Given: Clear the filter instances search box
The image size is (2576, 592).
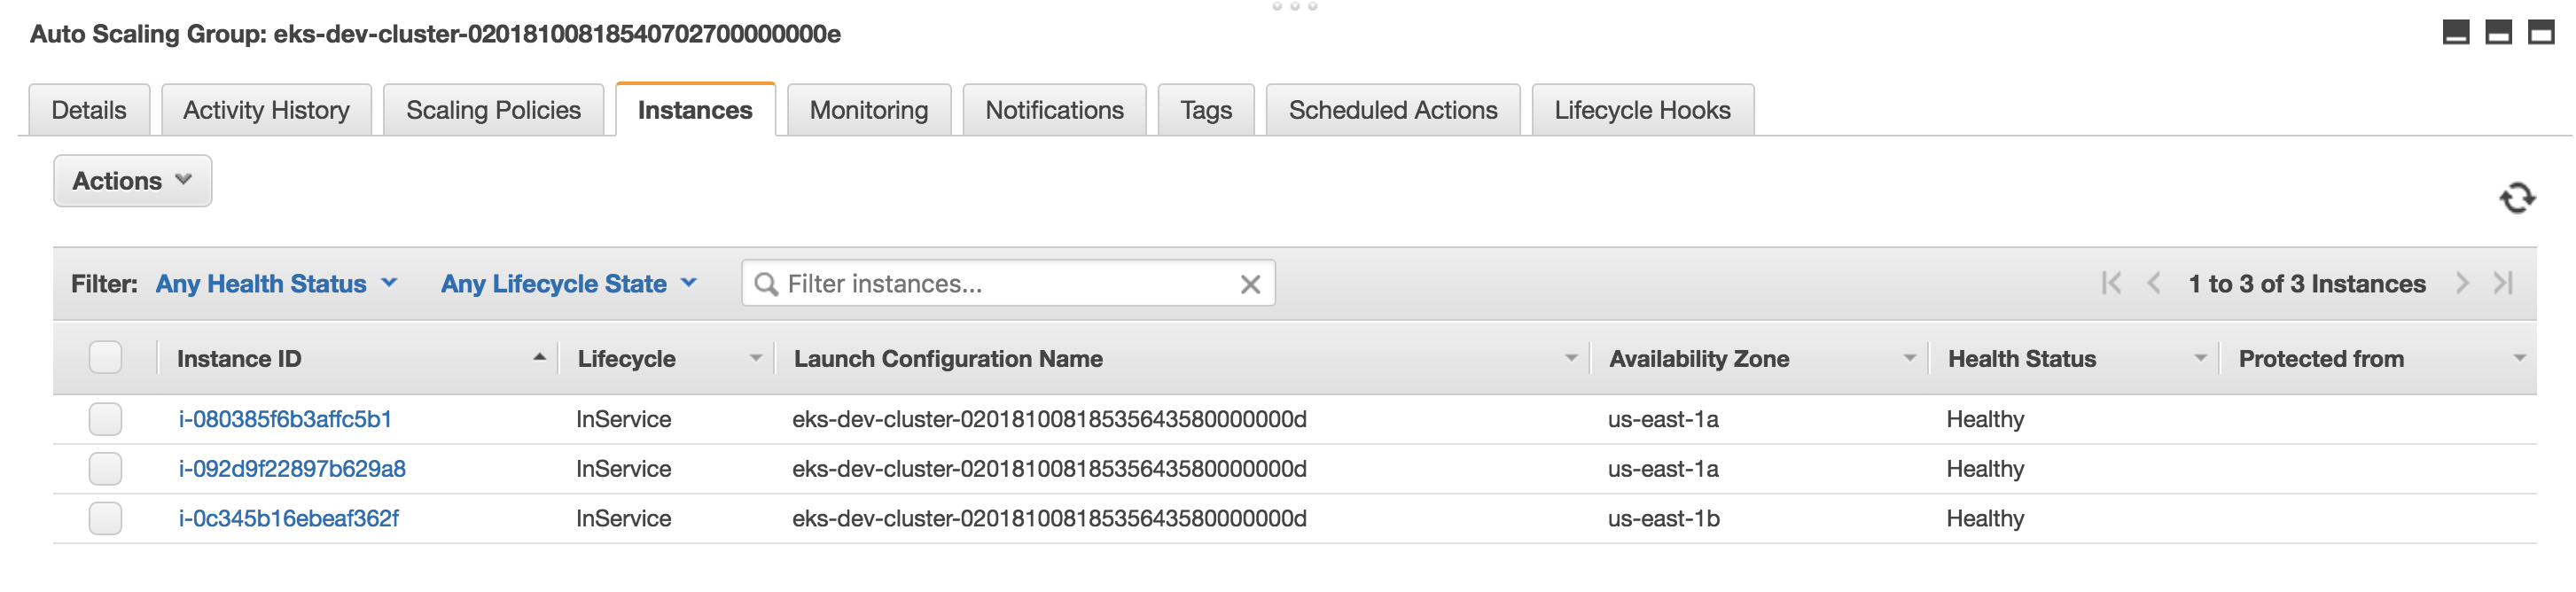Looking at the screenshot, I should click(x=1249, y=285).
